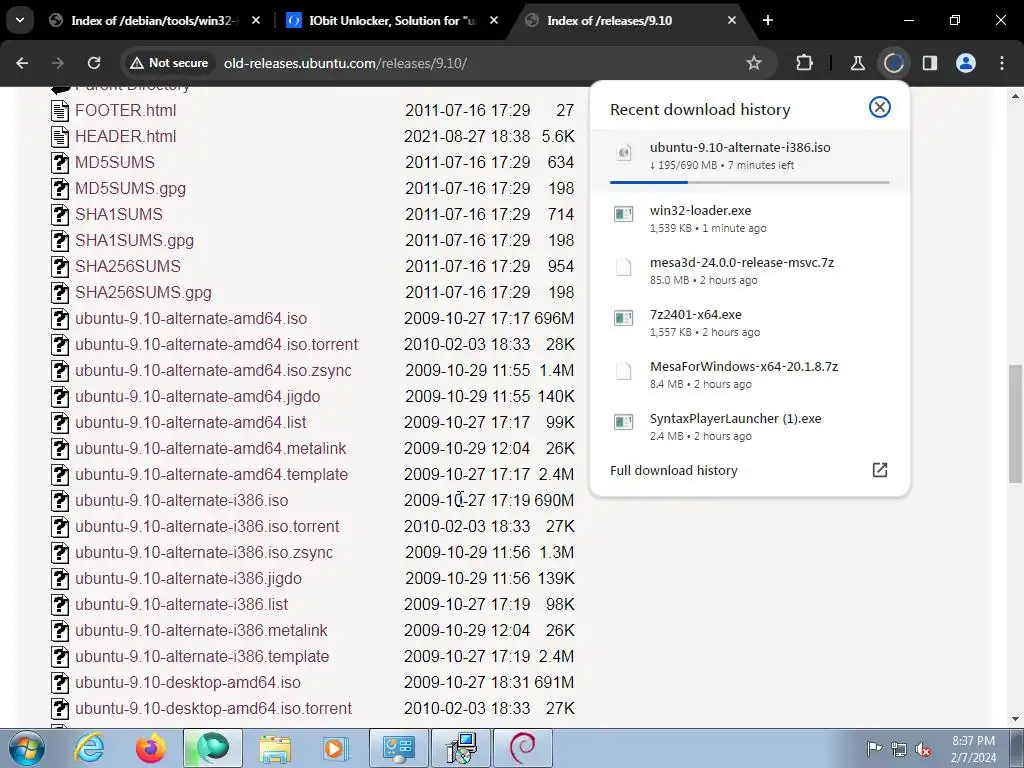Launch Internet Explorer from taskbar
The image size is (1024, 768).
pyautogui.click(x=89, y=748)
